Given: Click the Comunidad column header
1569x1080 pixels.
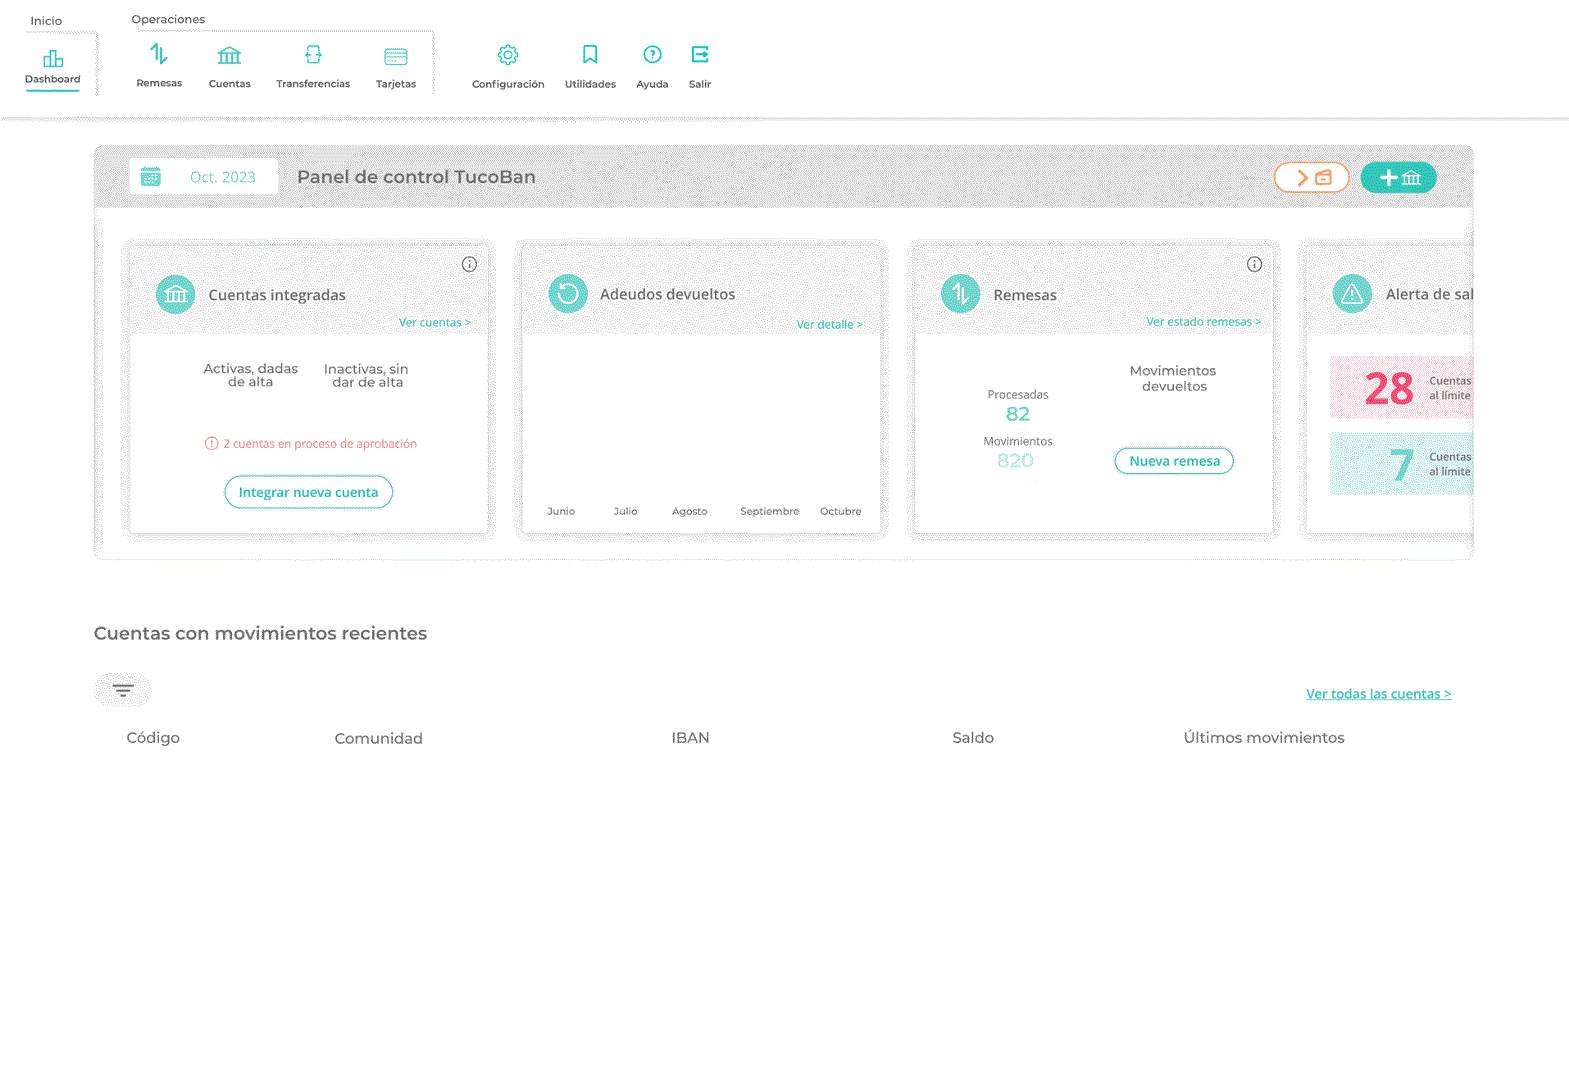Looking at the screenshot, I should point(378,738).
